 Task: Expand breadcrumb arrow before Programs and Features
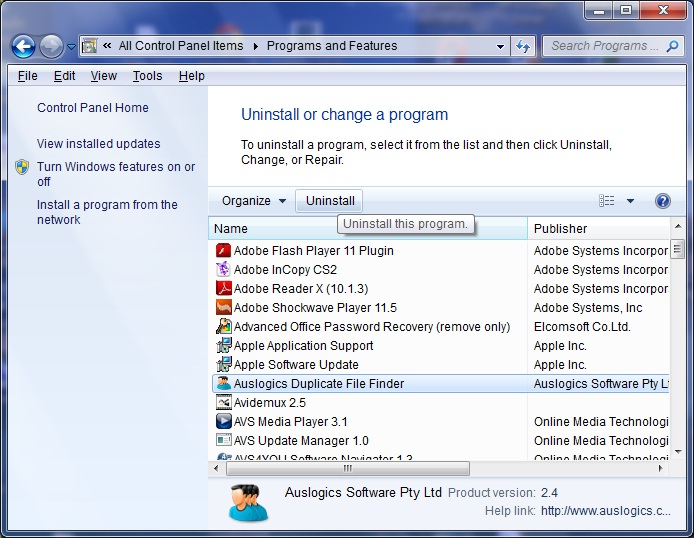point(255,46)
